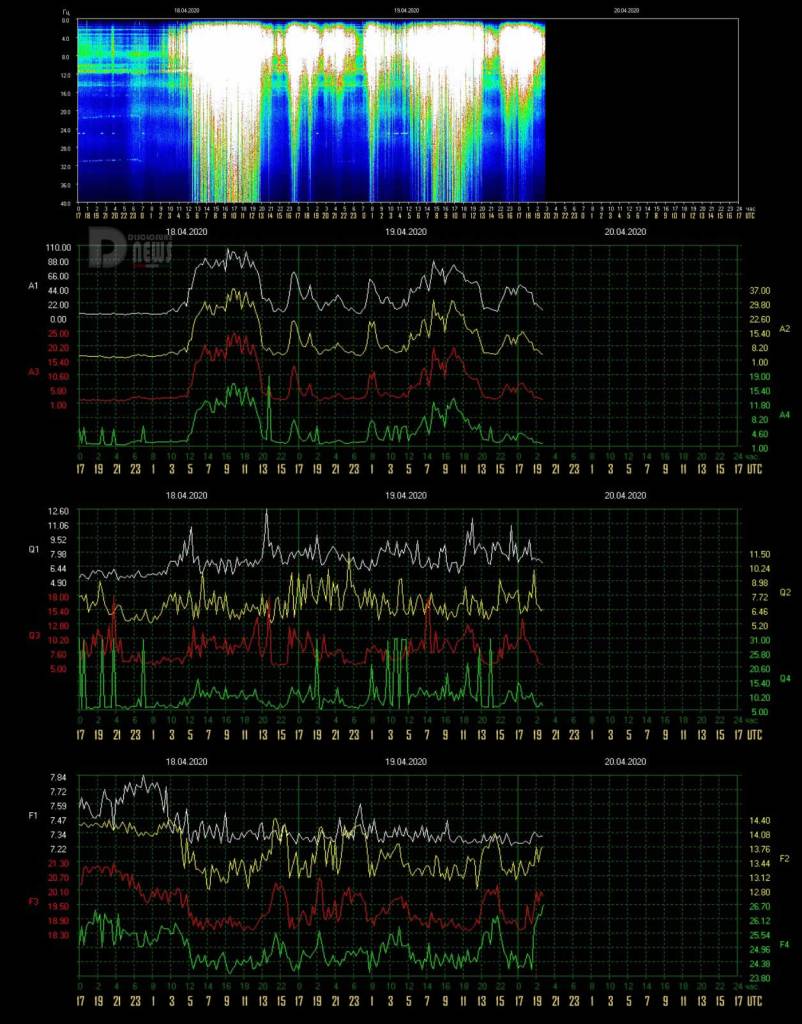802x1024 pixels.
Task: Click the F1 frequency axis label
Action: tap(33, 816)
